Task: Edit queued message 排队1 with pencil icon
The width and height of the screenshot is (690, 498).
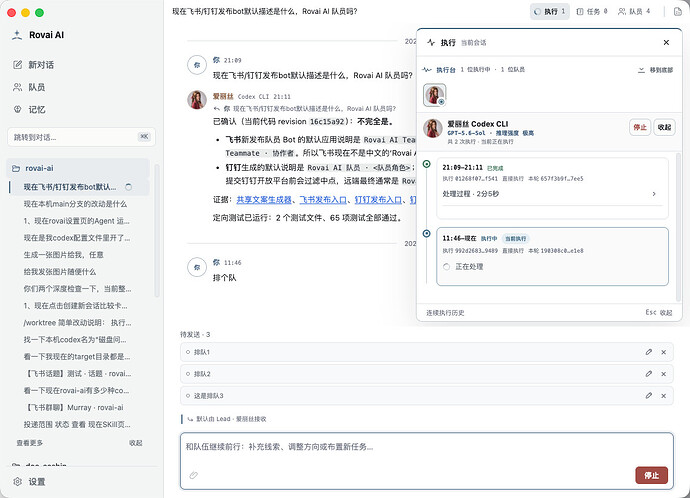Action: pyautogui.click(x=649, y=352)
